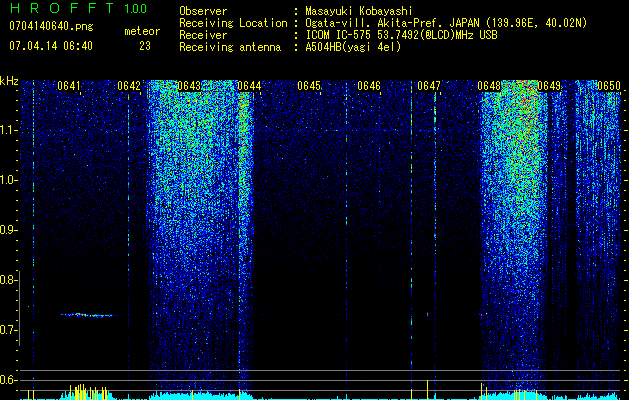Click the 0649 time marker
Viewport: 629px width, 400px height.
(x=549, y=86)
